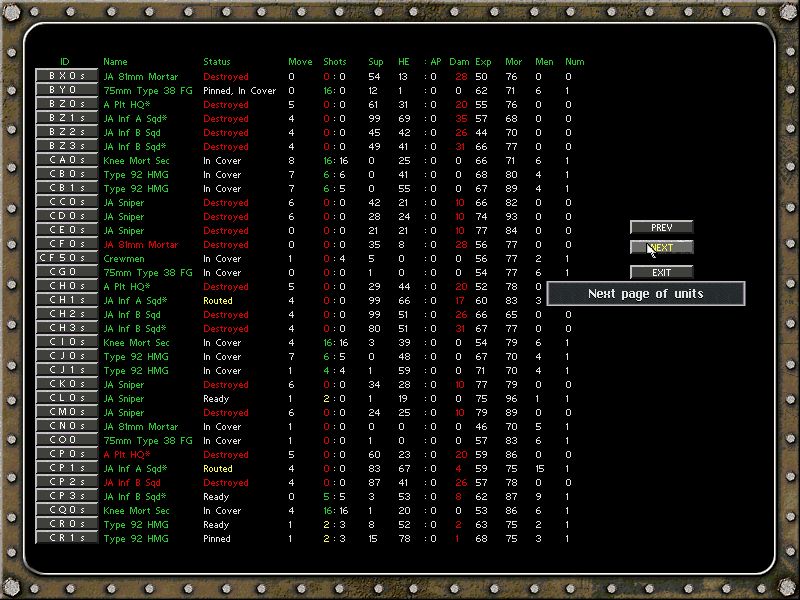
Task: Exit the unit roster screen
Action: [x=662, y=272]
